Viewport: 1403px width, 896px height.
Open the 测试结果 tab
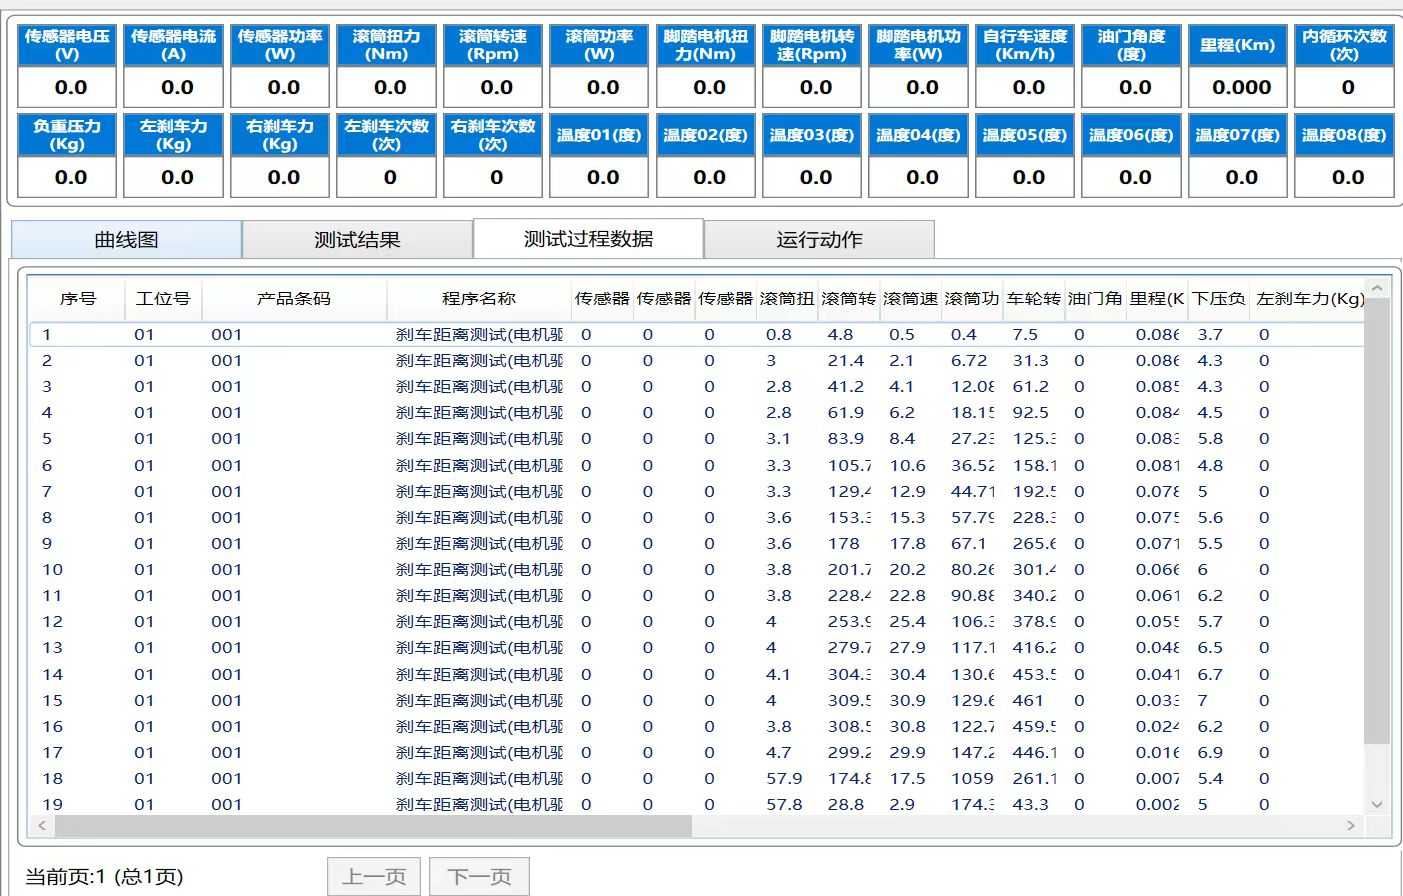(357, 240)
